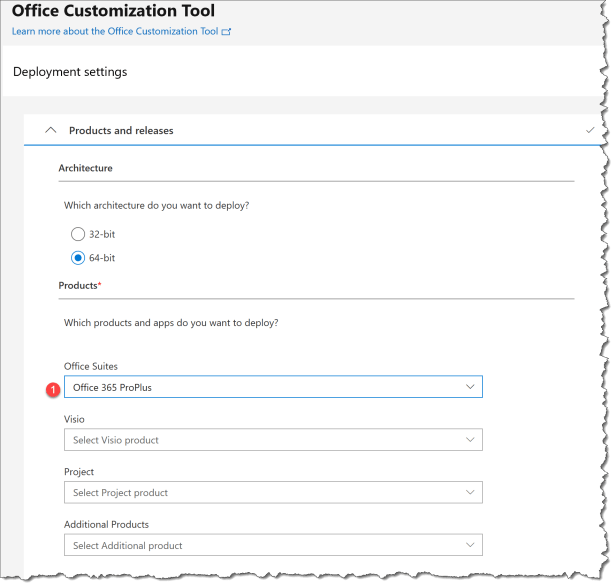Click the Project field label
Image resolution: width=616 pixels, height=587 pixels.
79,472
